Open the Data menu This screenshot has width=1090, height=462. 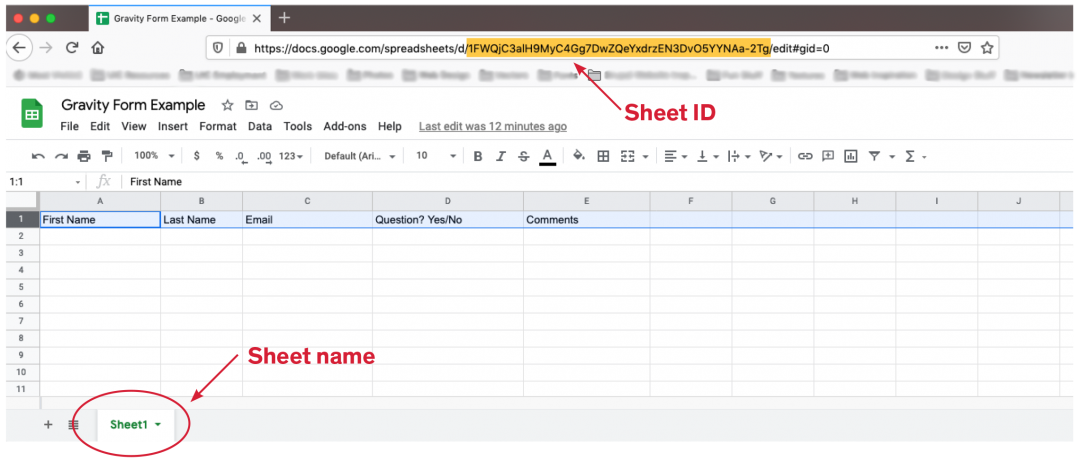tap(260, 126)
